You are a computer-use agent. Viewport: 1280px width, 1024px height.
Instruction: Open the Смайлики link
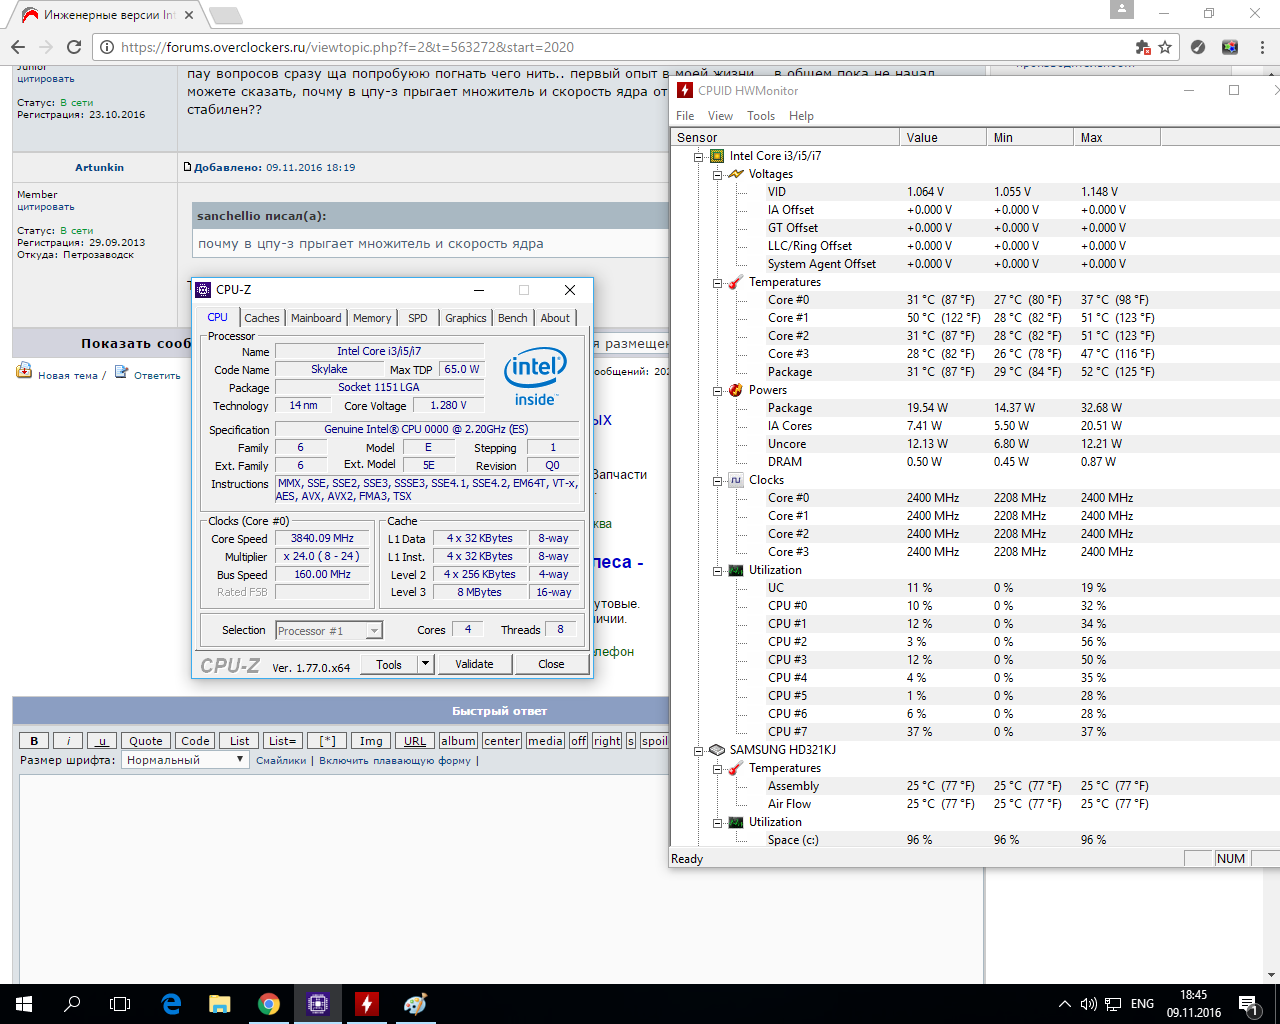click(x=281, y=761)
